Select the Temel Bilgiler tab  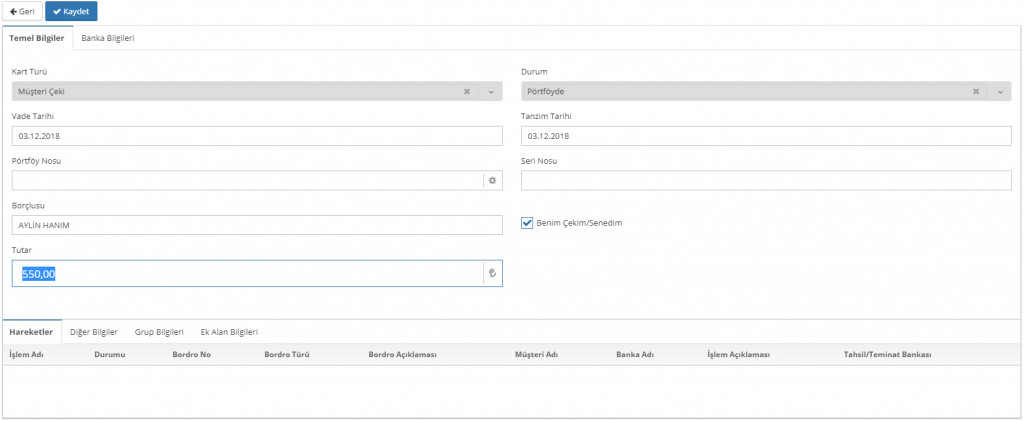(x=37, y=38)
